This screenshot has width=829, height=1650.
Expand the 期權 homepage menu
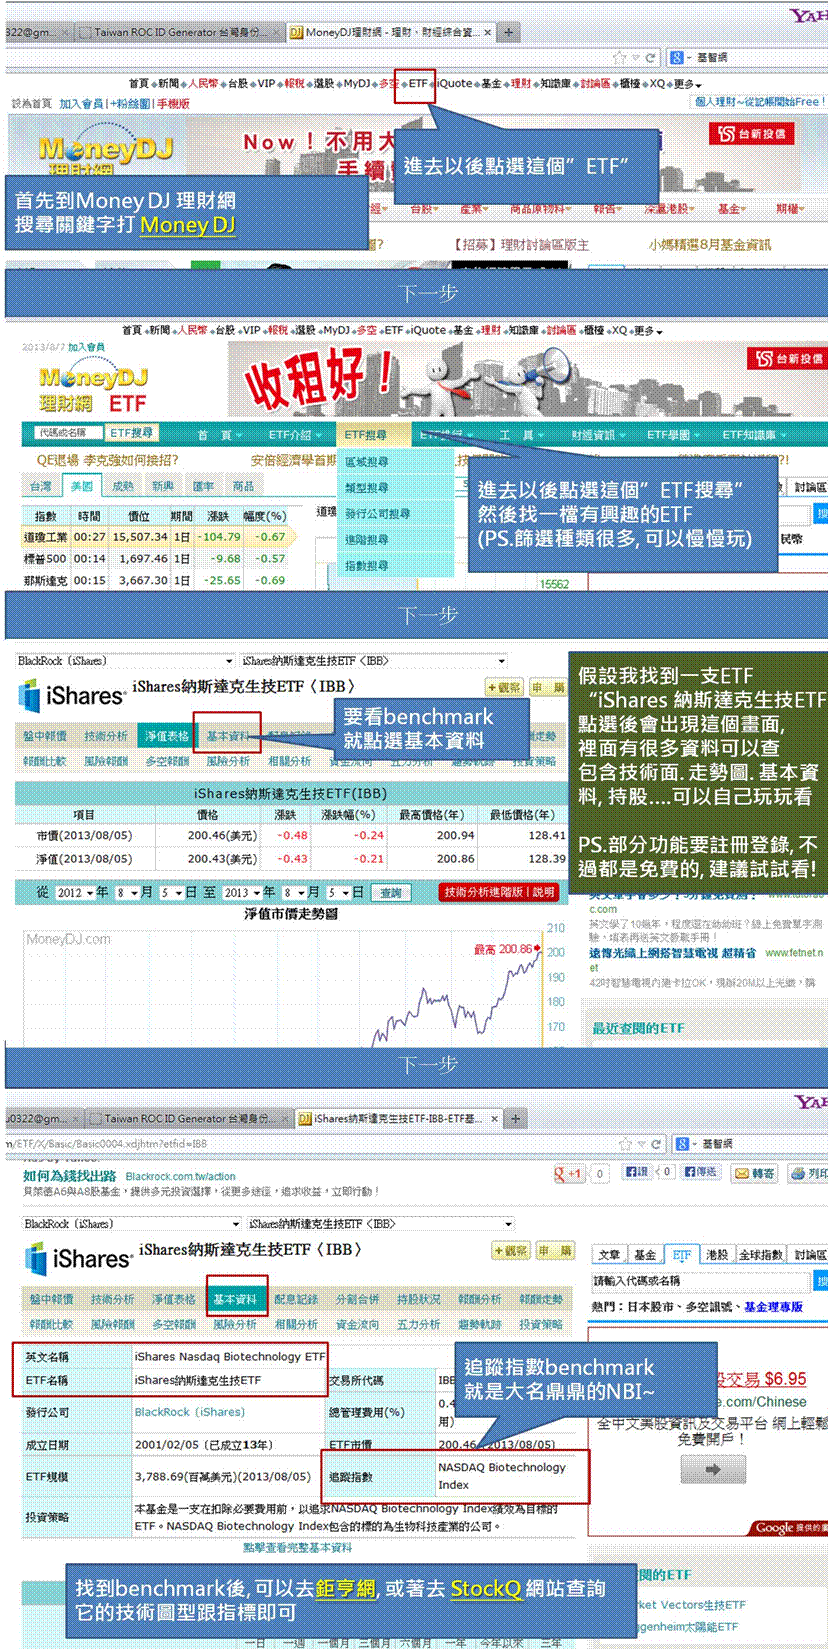pos(790,209)
